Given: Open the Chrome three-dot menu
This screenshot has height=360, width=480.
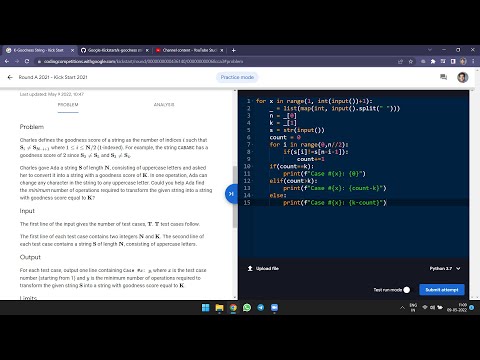Looking at the screenshot, I should (x=473, y=61).
